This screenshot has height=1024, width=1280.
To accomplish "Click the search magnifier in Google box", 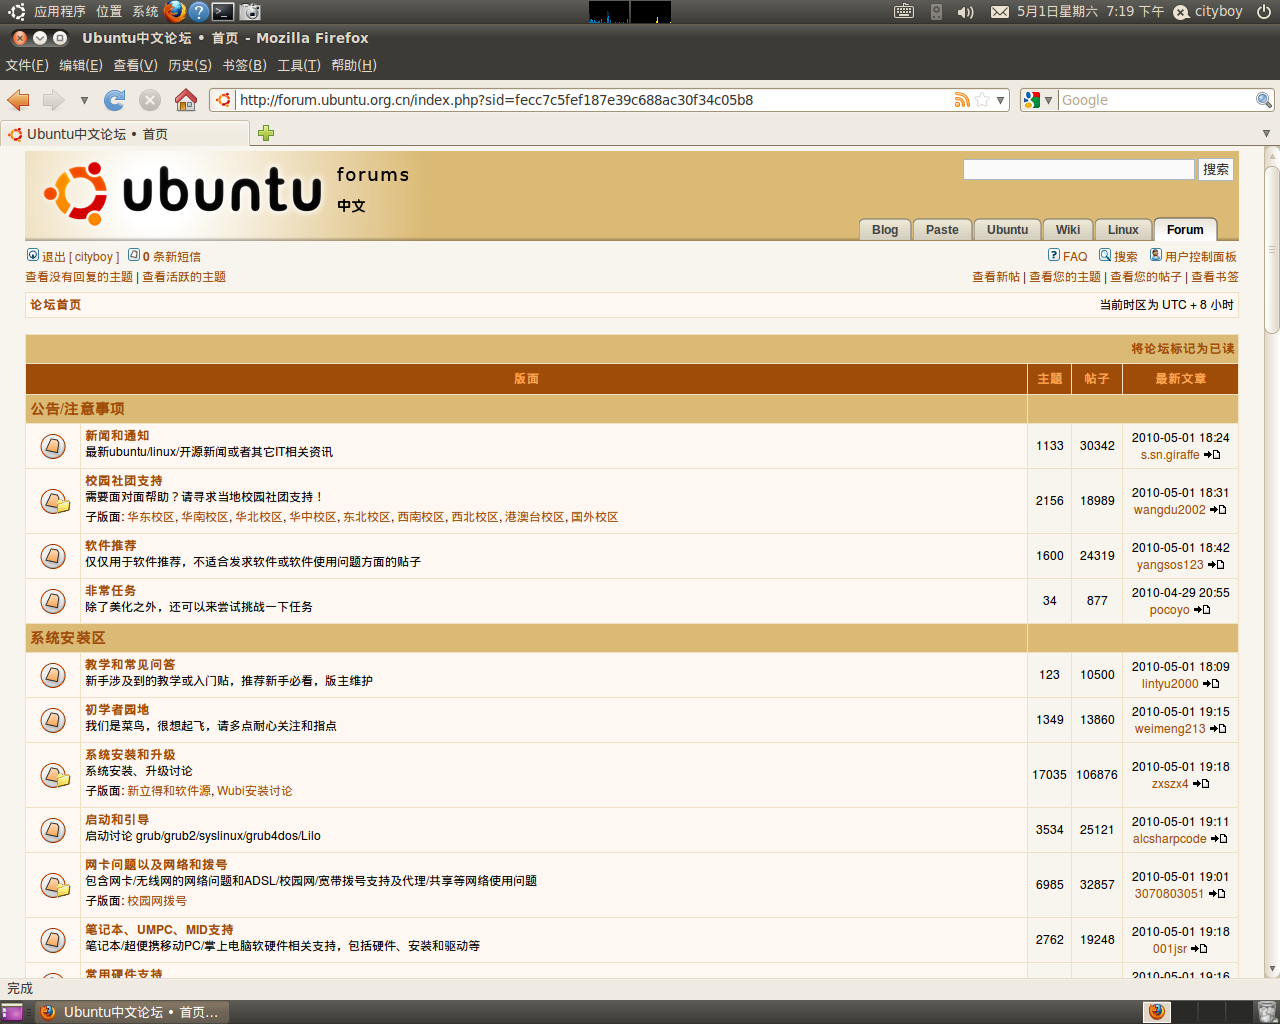I will (1264, 100).
